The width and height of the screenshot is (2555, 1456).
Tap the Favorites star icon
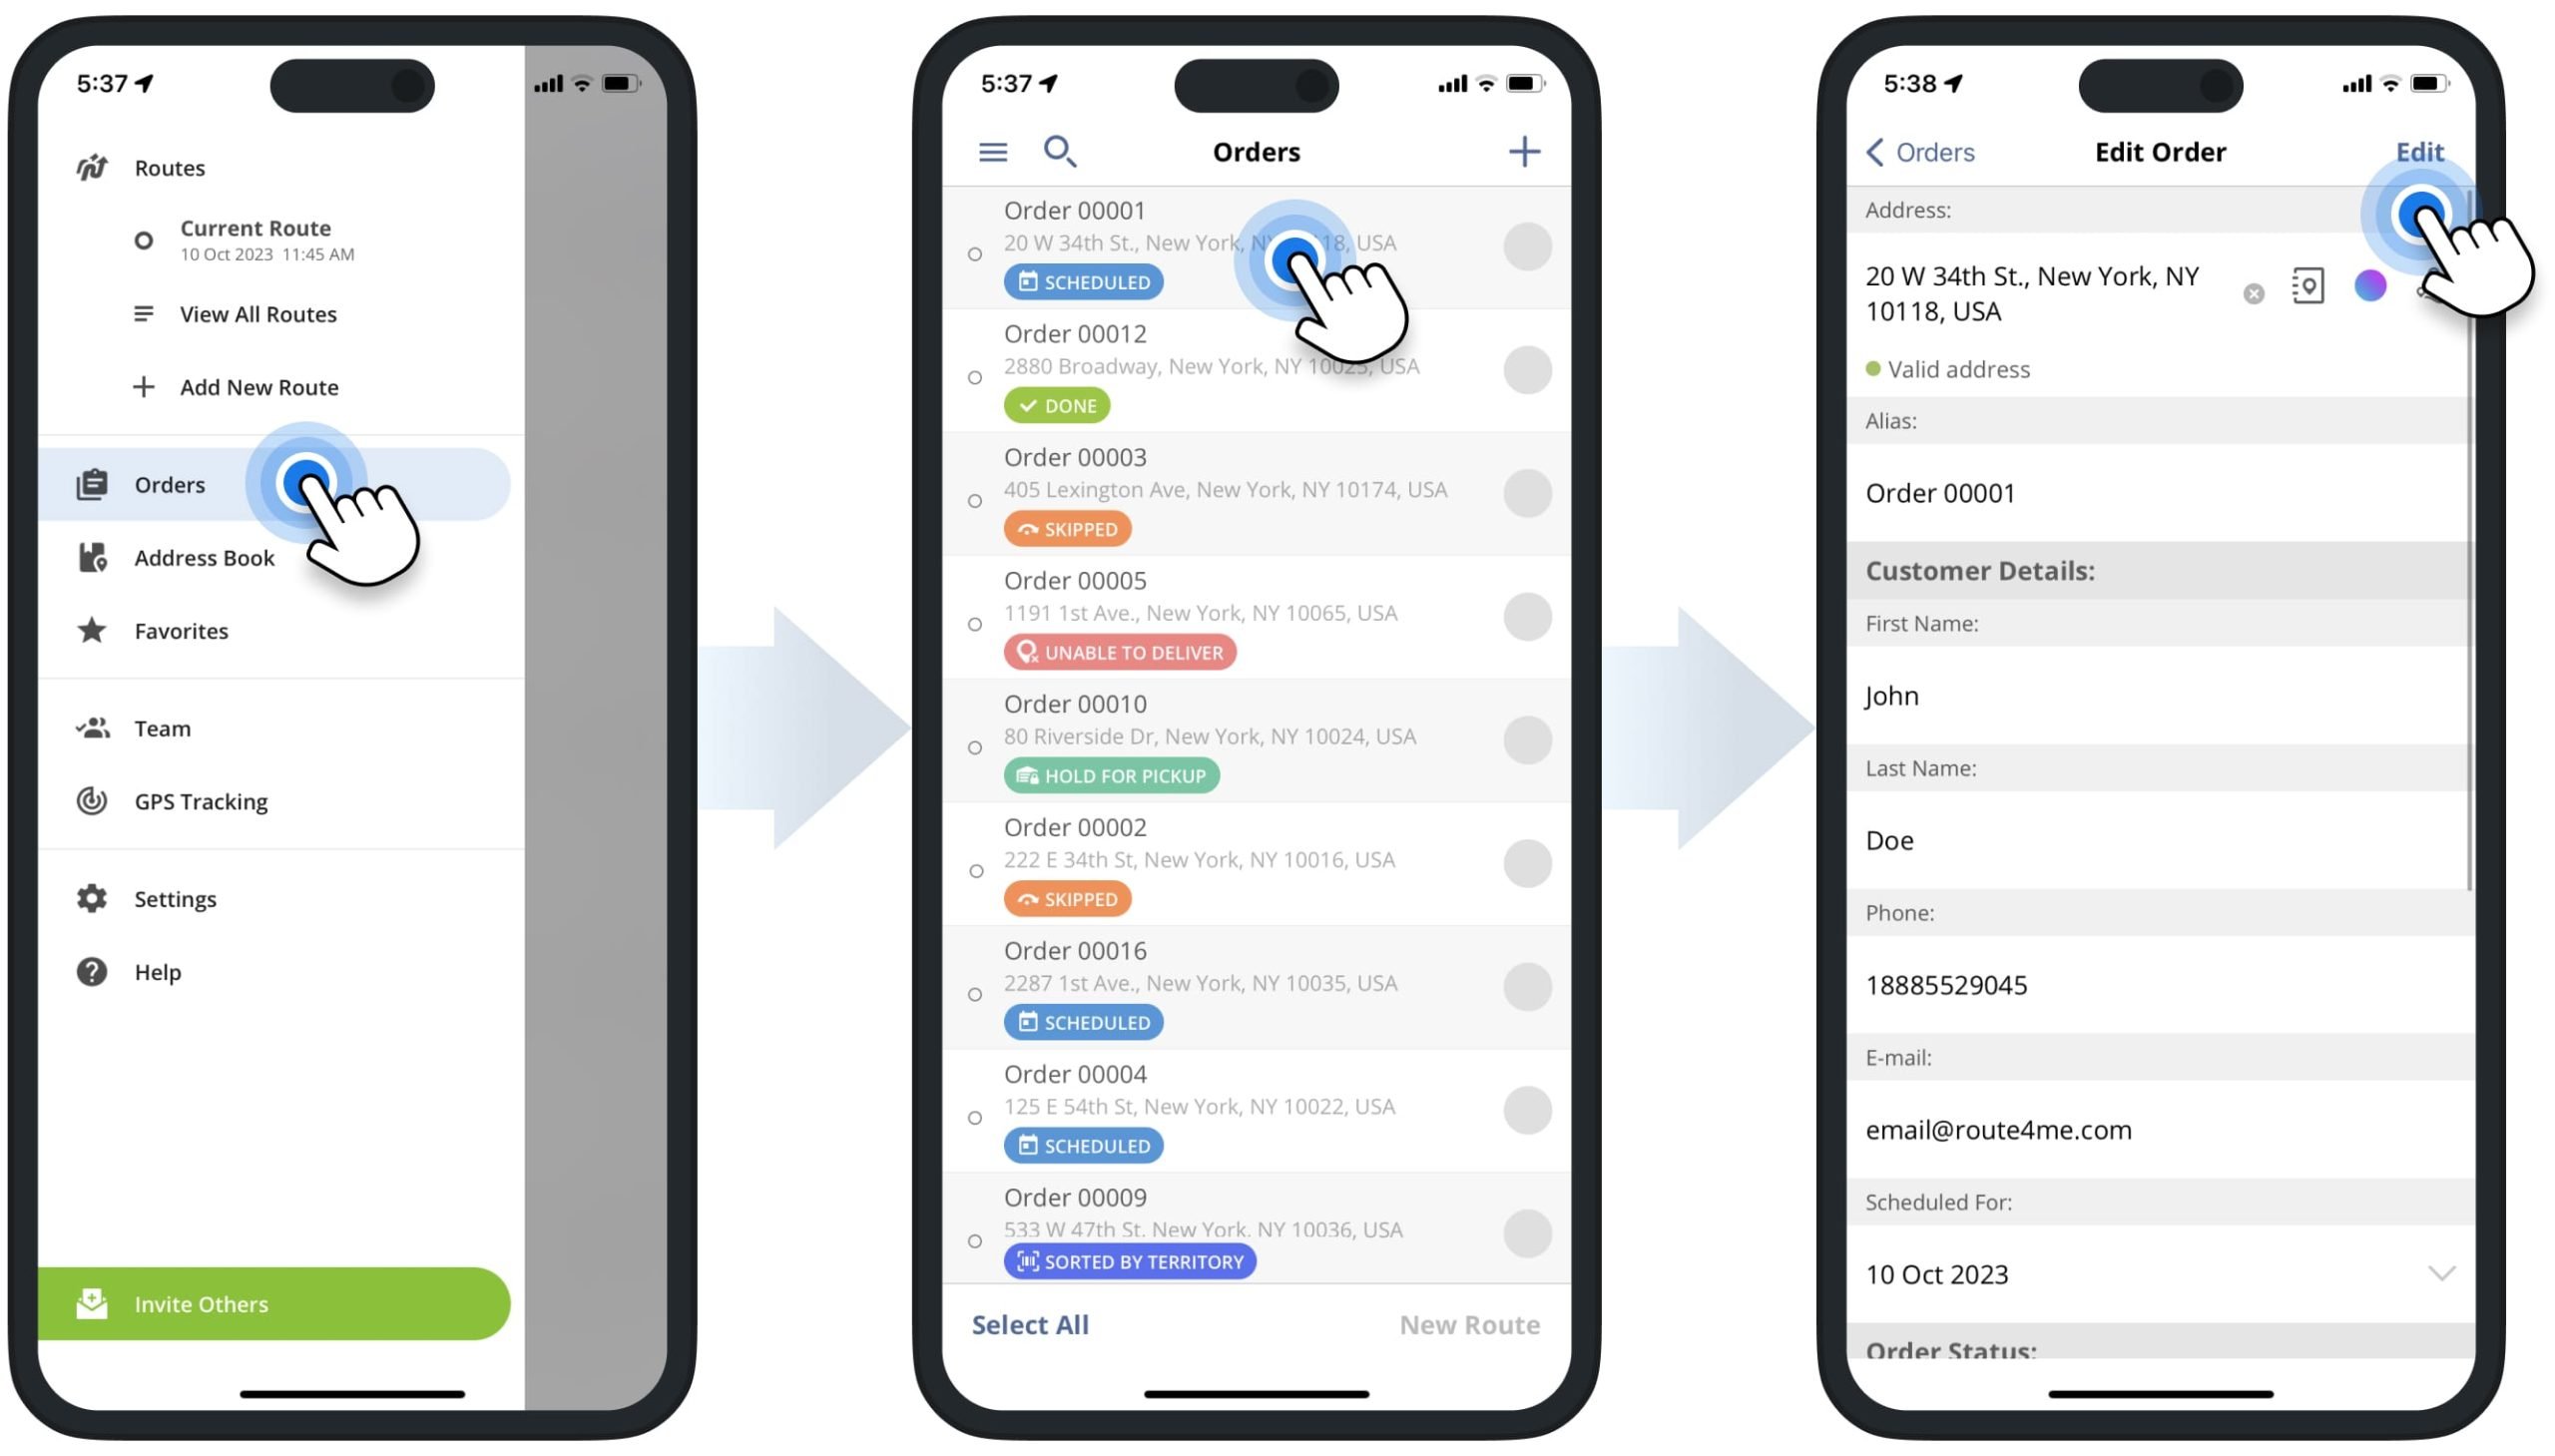coord(91,630)
